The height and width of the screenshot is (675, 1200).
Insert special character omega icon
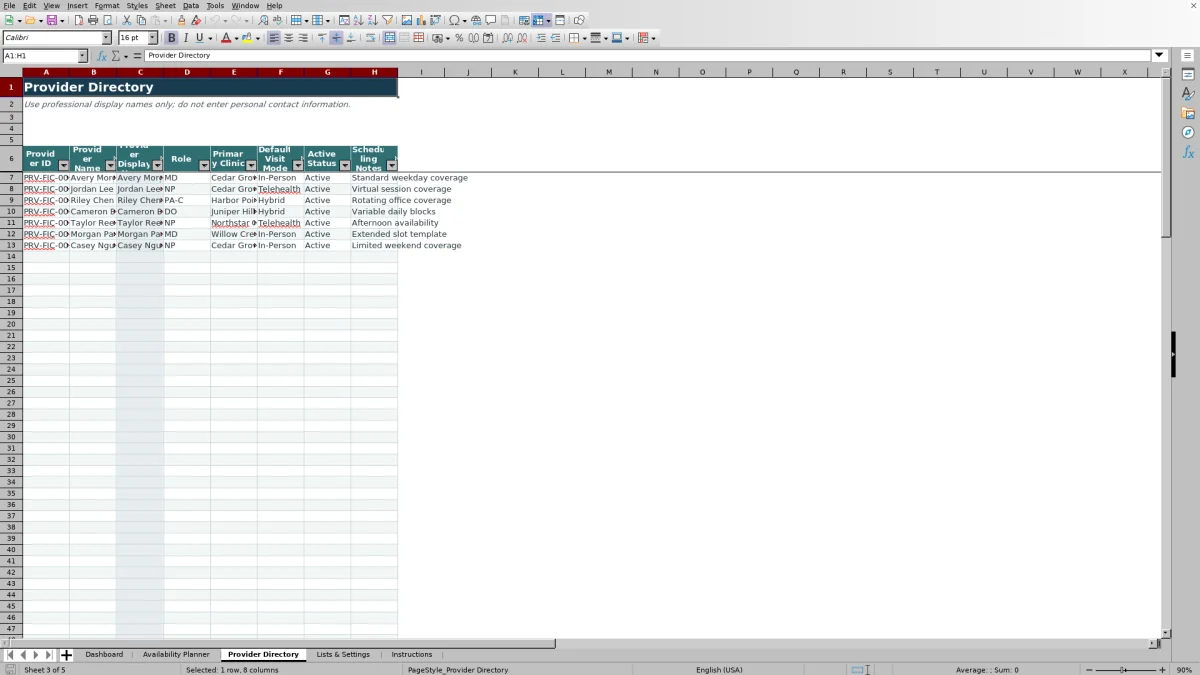pyautogui.click(x=454, y=20)
